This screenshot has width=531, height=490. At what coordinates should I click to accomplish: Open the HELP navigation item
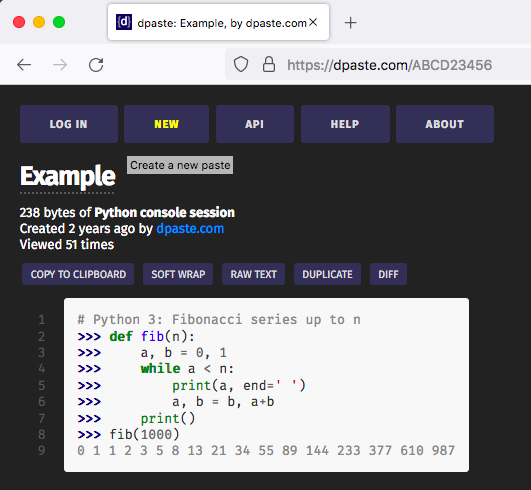coord(345,124)
